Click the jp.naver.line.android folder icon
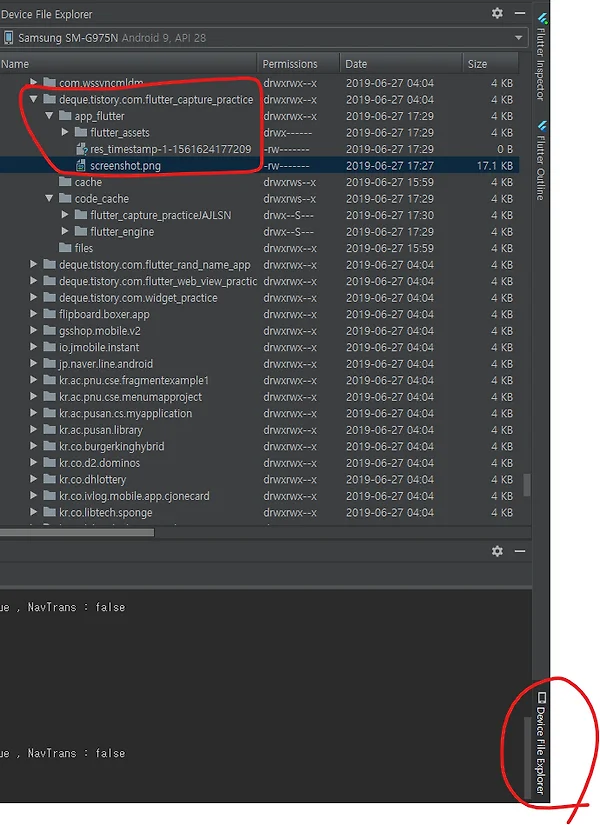600x825 pixels. tap(49, 363)
